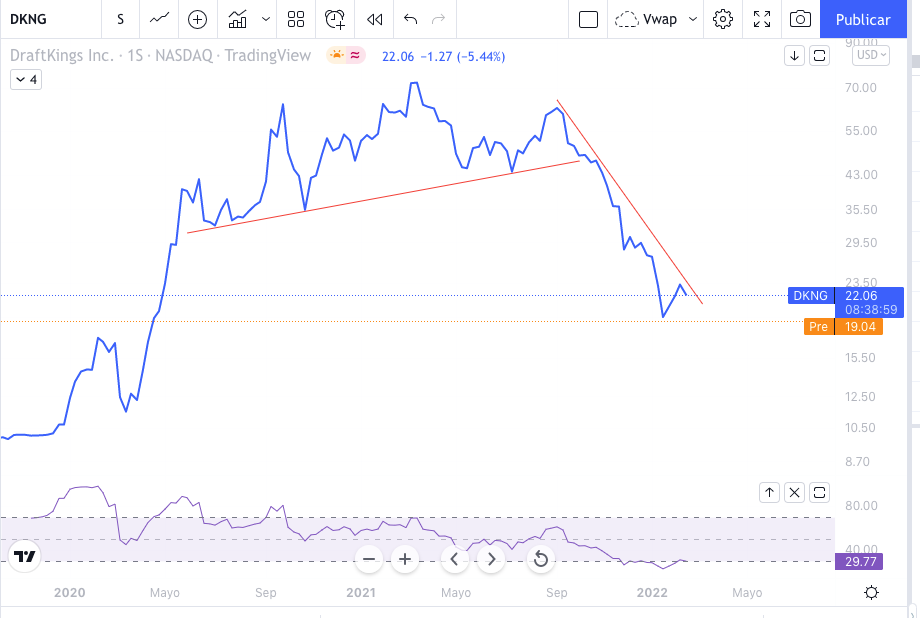Viewport: 920px width, 618px height.
Task: Open the USD currency dropdown
Action: point(866,56)
